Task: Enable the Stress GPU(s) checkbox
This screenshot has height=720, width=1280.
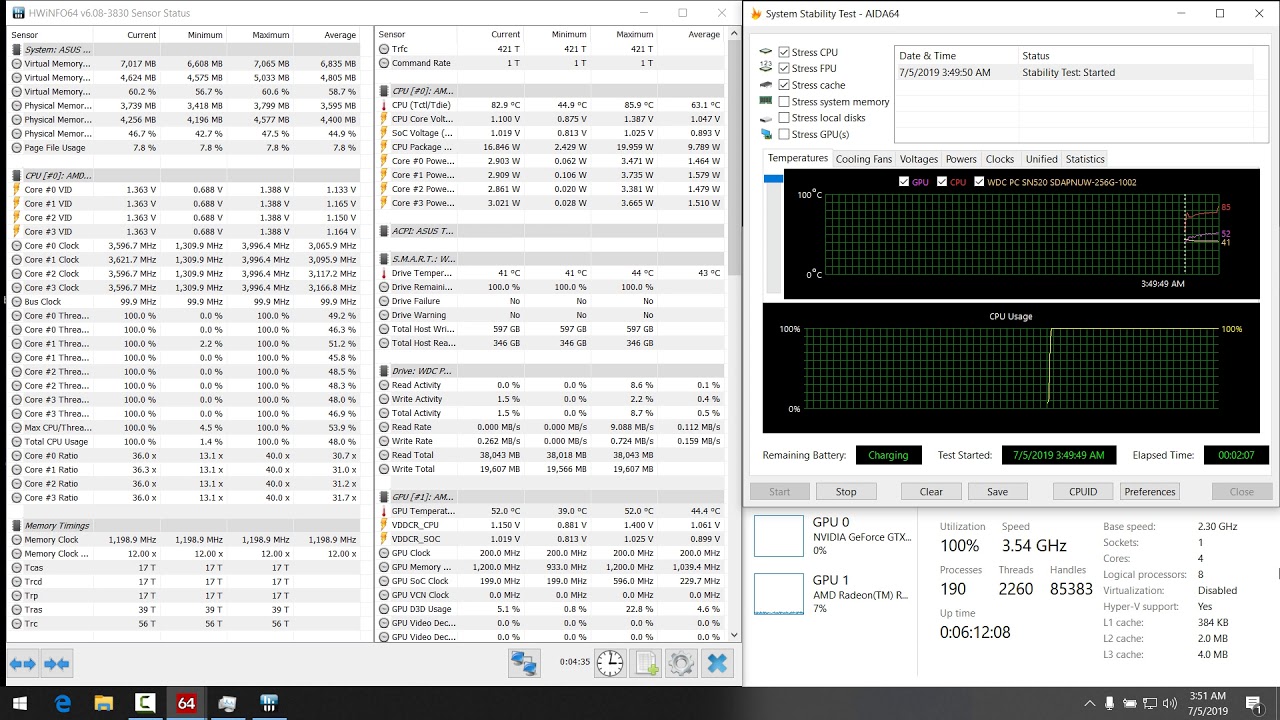Action: point(784,134)
